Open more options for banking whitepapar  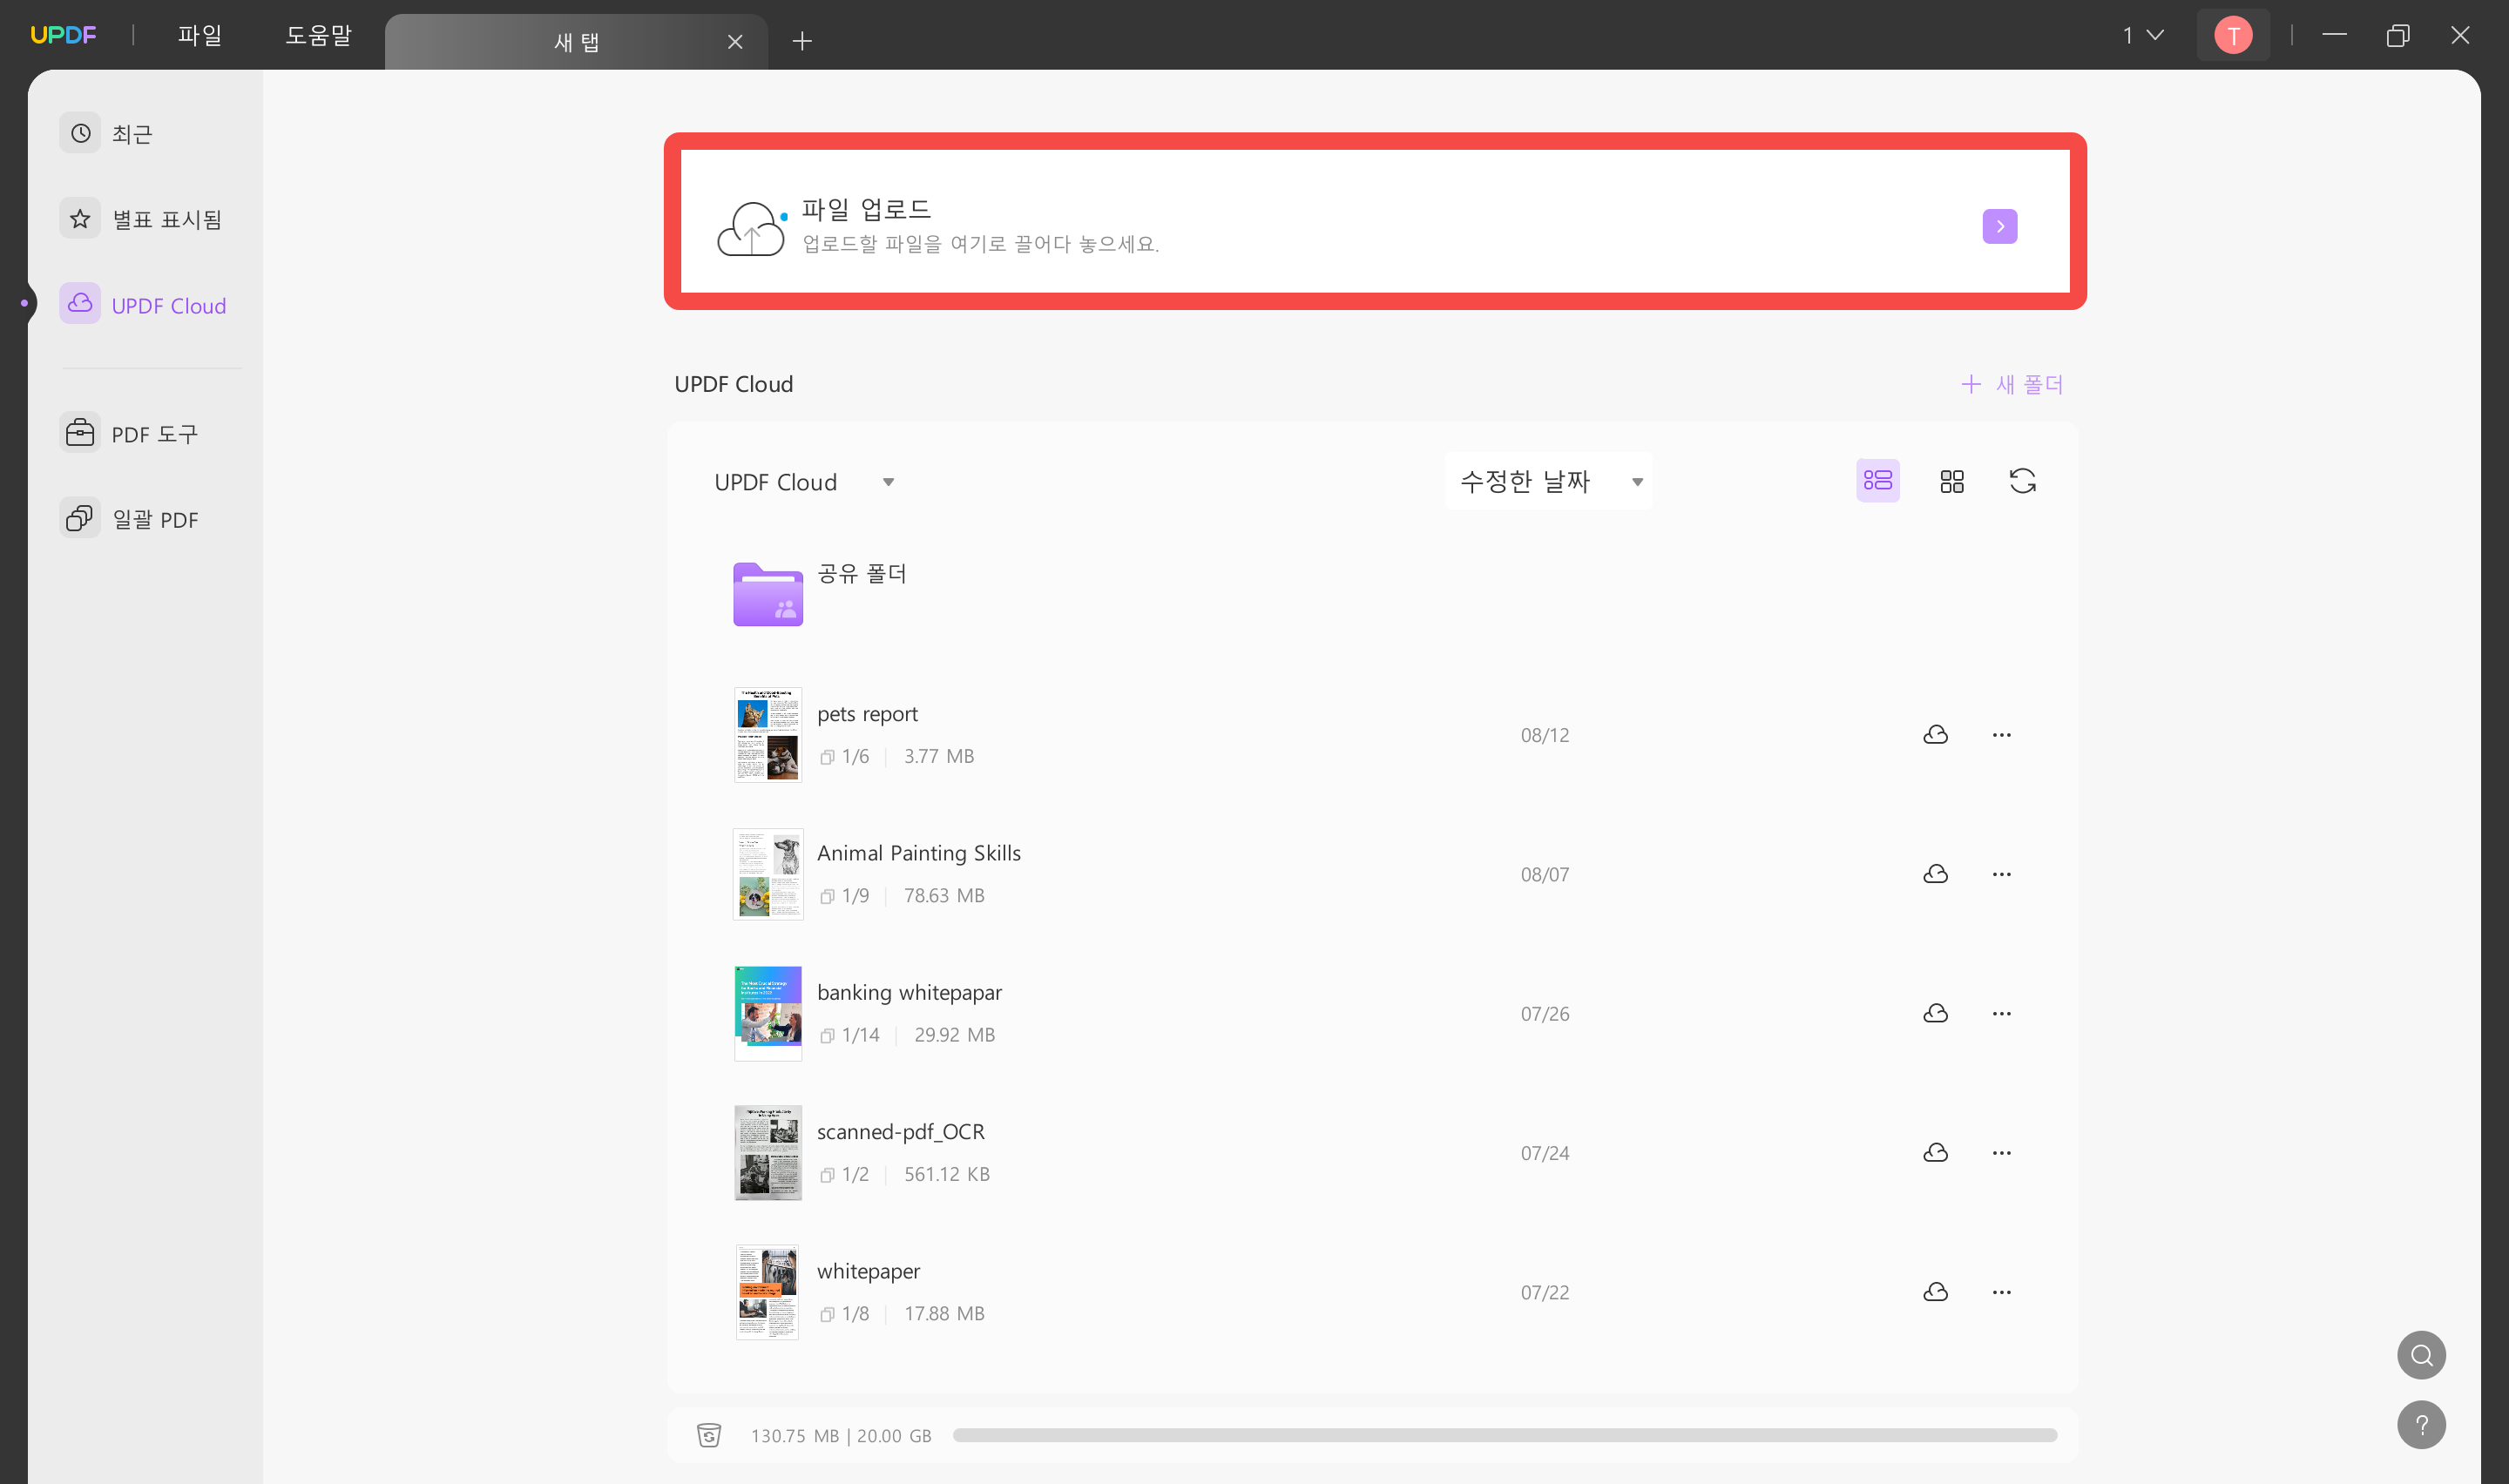point(2001,1013)
